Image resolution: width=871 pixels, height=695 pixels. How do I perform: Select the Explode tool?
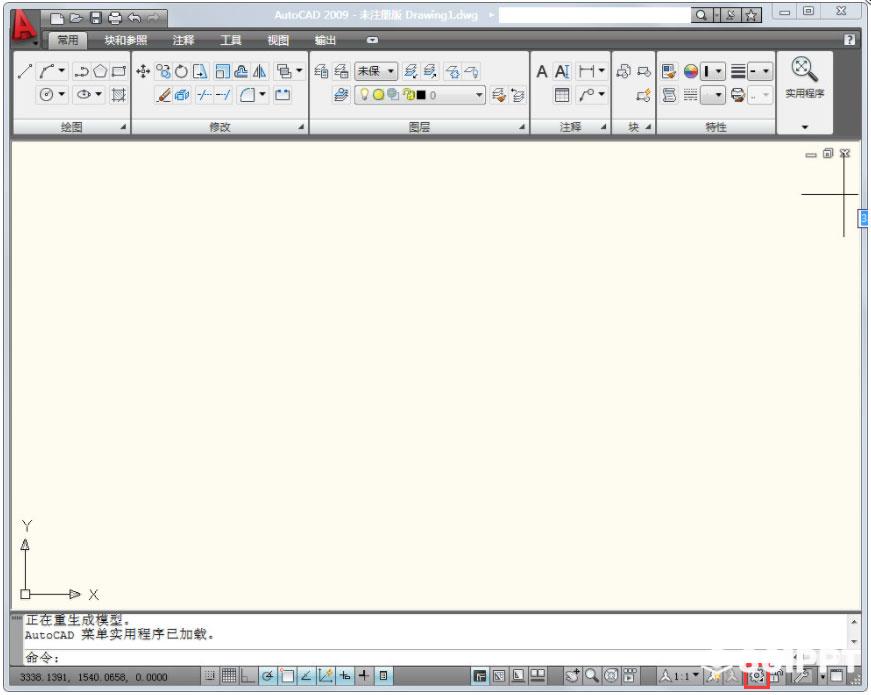182,95
